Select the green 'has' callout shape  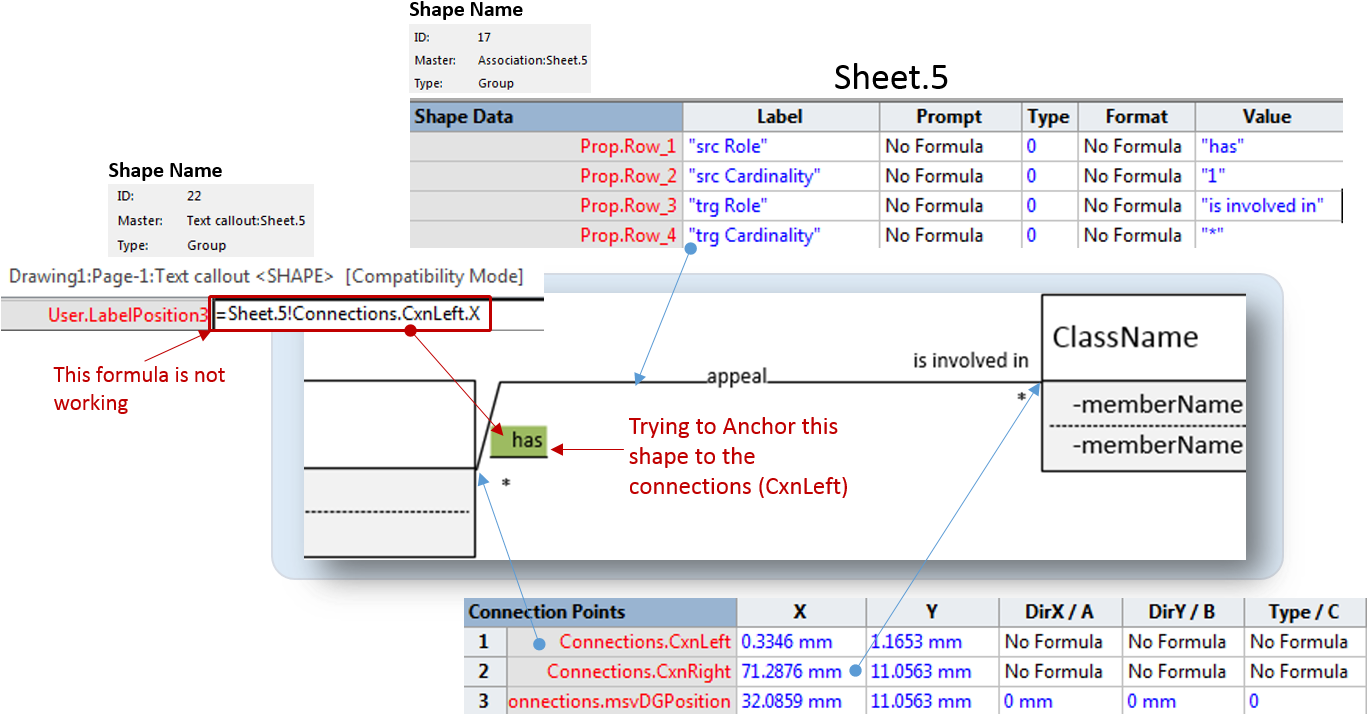(518, 439)
